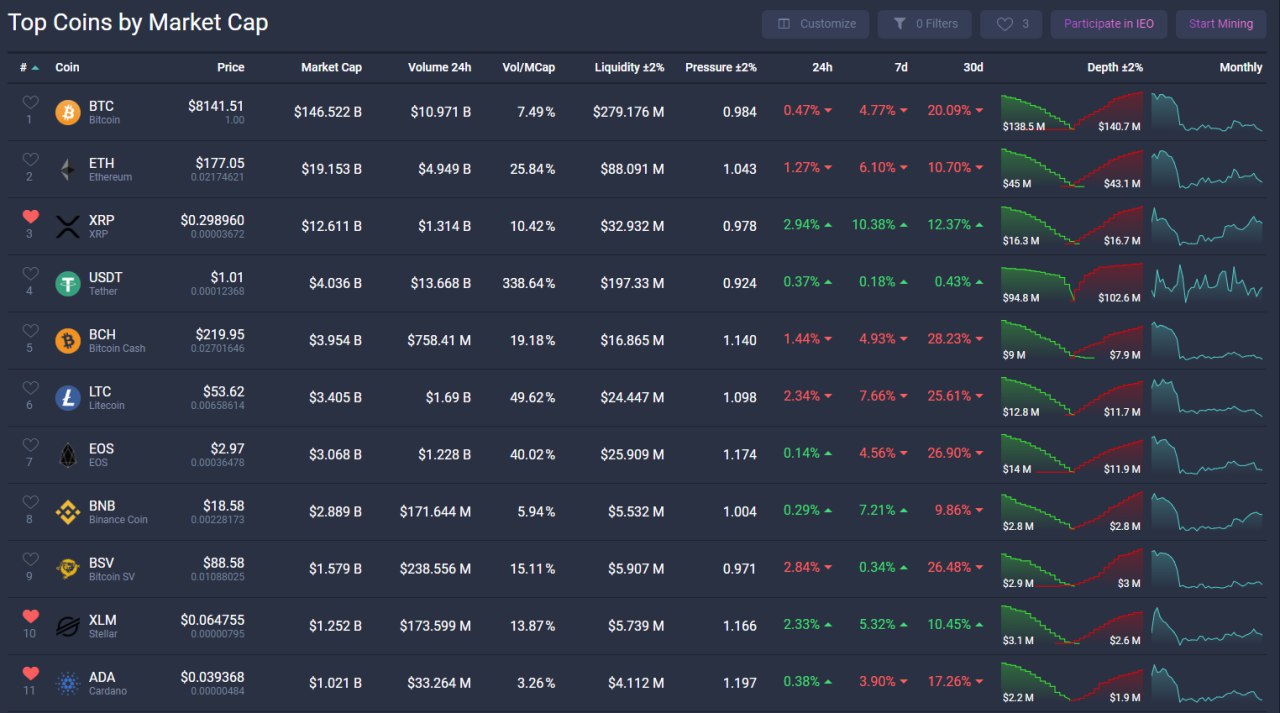The image size is (1280, 713).
Task: Click BCH 30d change 28.23%
Action: point(949,339)
